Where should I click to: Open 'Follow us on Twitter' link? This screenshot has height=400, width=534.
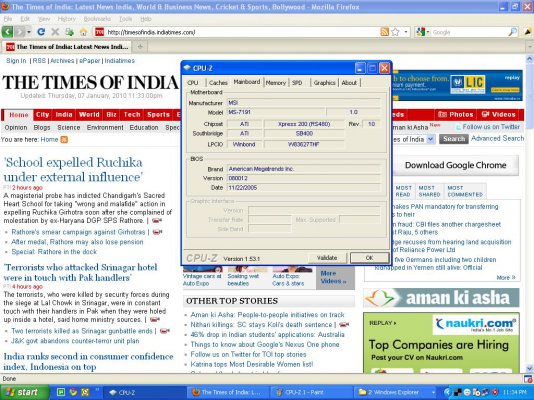pos(491,127)
